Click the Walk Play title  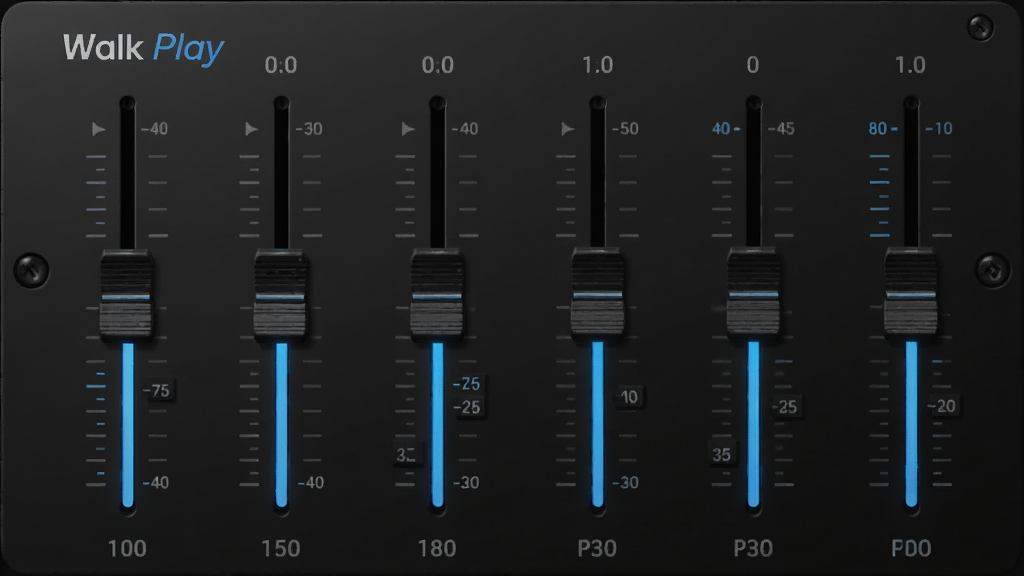click(143, 48)
